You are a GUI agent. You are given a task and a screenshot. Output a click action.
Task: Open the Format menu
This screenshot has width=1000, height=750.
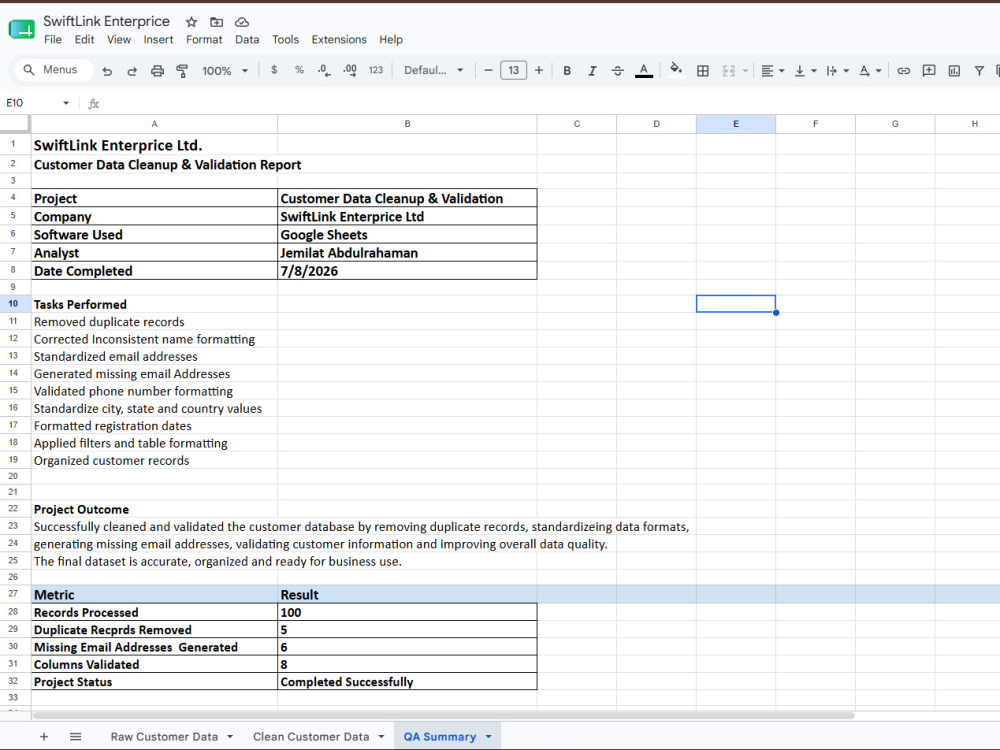(204, 40)
